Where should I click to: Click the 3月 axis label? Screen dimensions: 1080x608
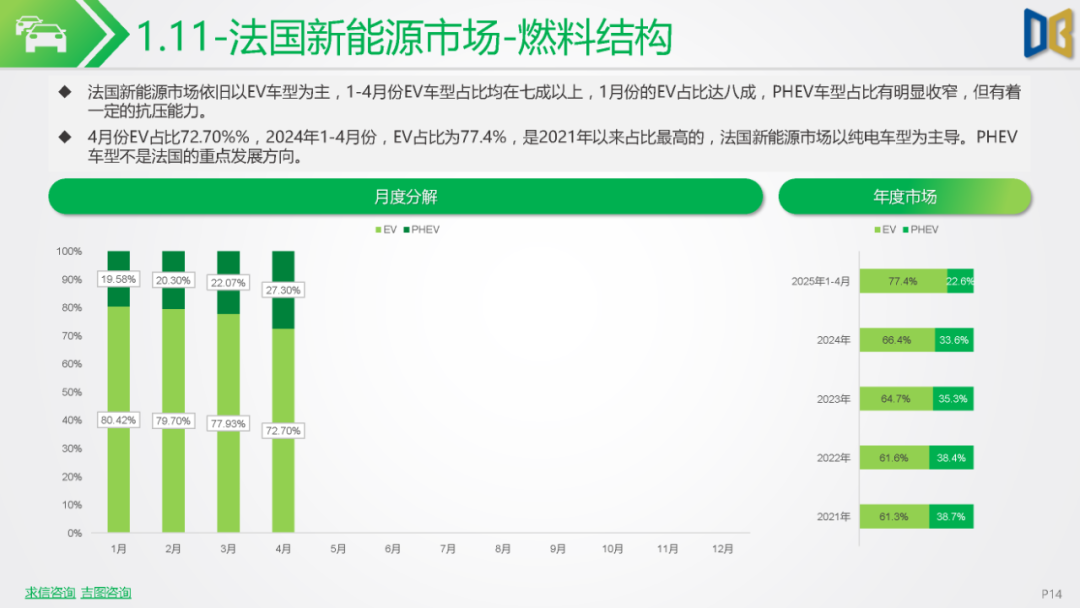coord(228,549)
